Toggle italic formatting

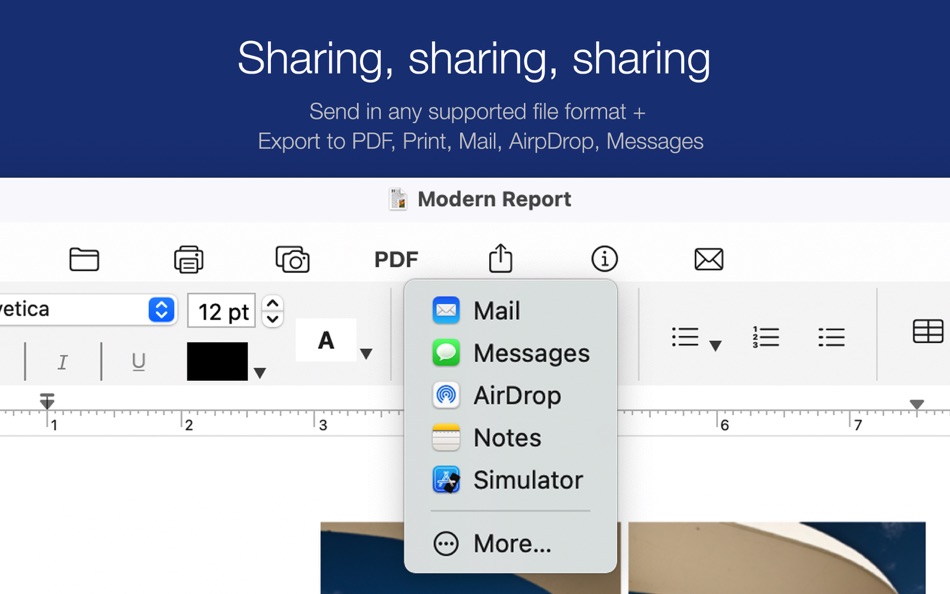[x=62, y=362]
